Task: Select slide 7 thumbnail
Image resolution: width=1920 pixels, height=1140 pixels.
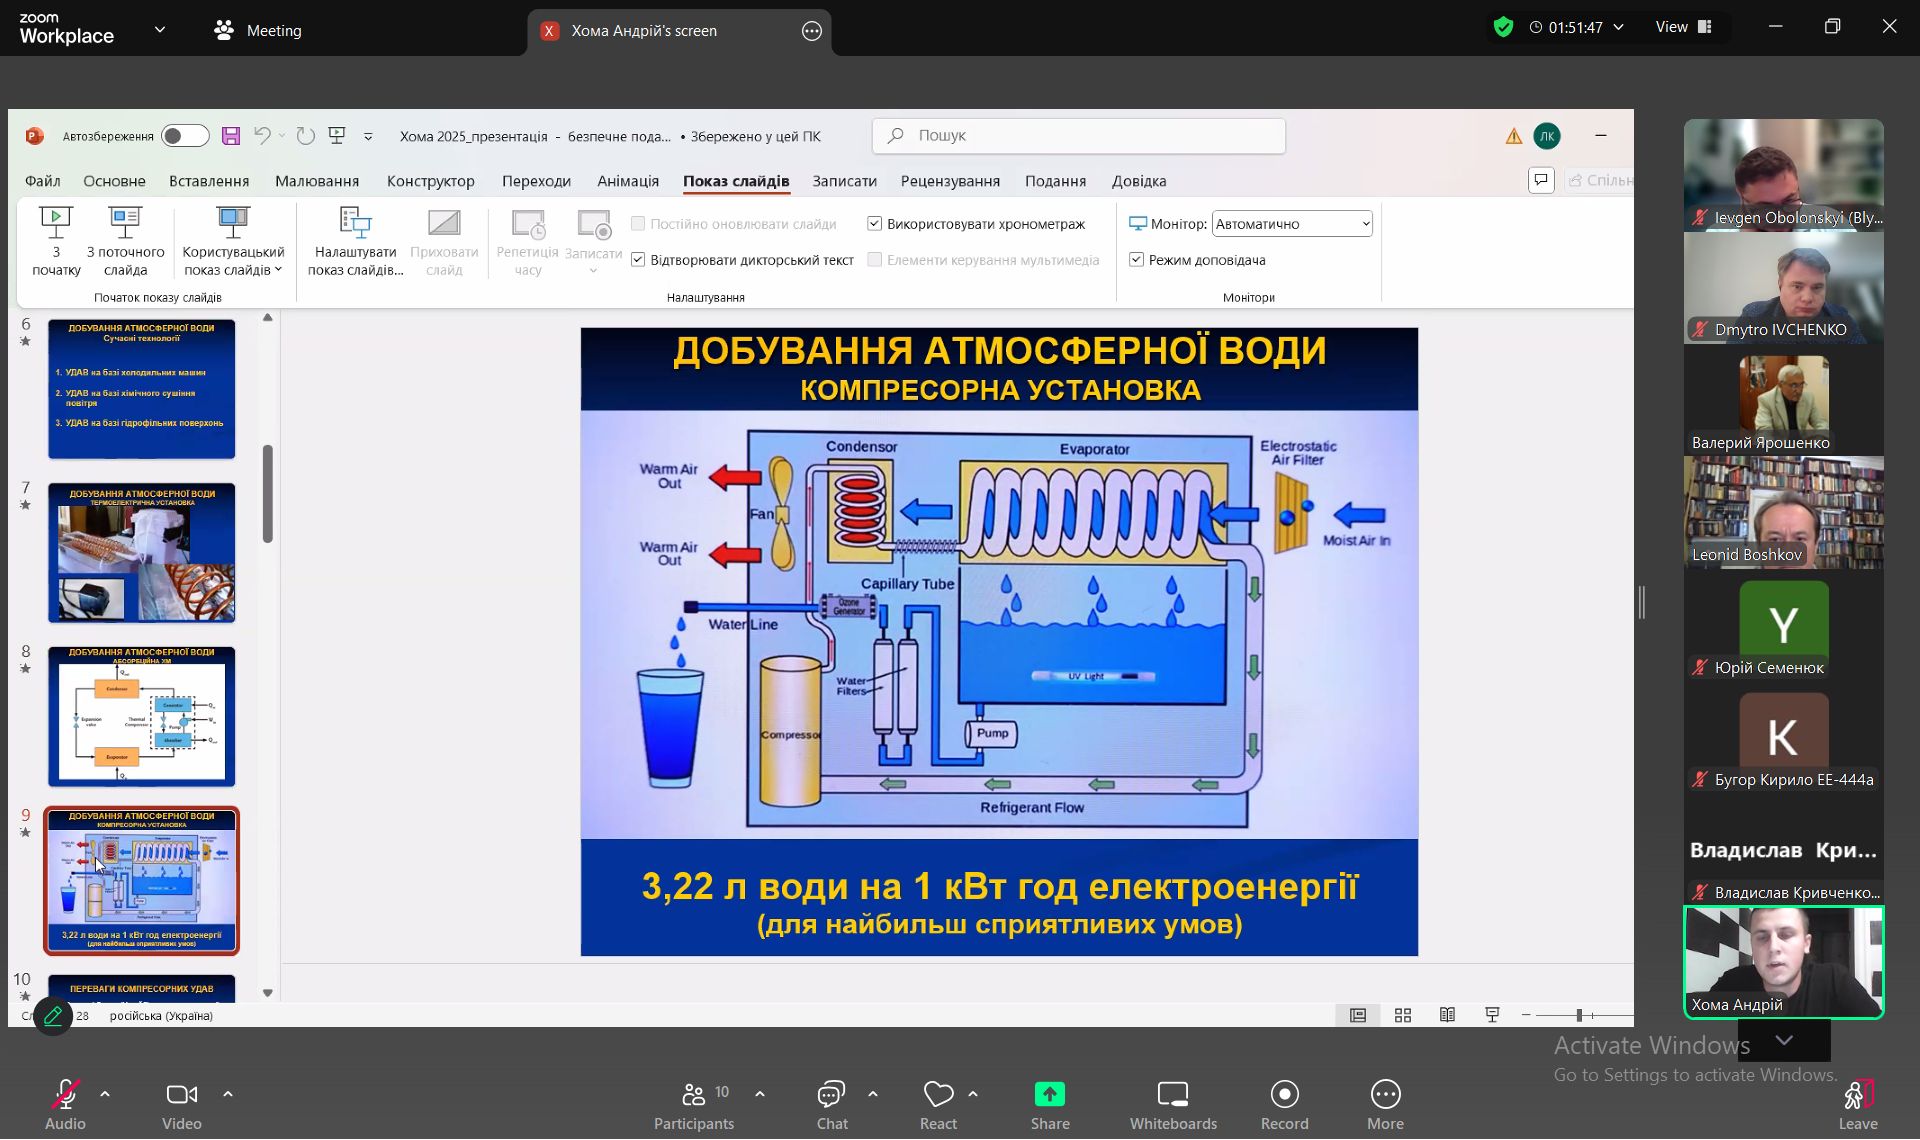Action: pos(142,553)
